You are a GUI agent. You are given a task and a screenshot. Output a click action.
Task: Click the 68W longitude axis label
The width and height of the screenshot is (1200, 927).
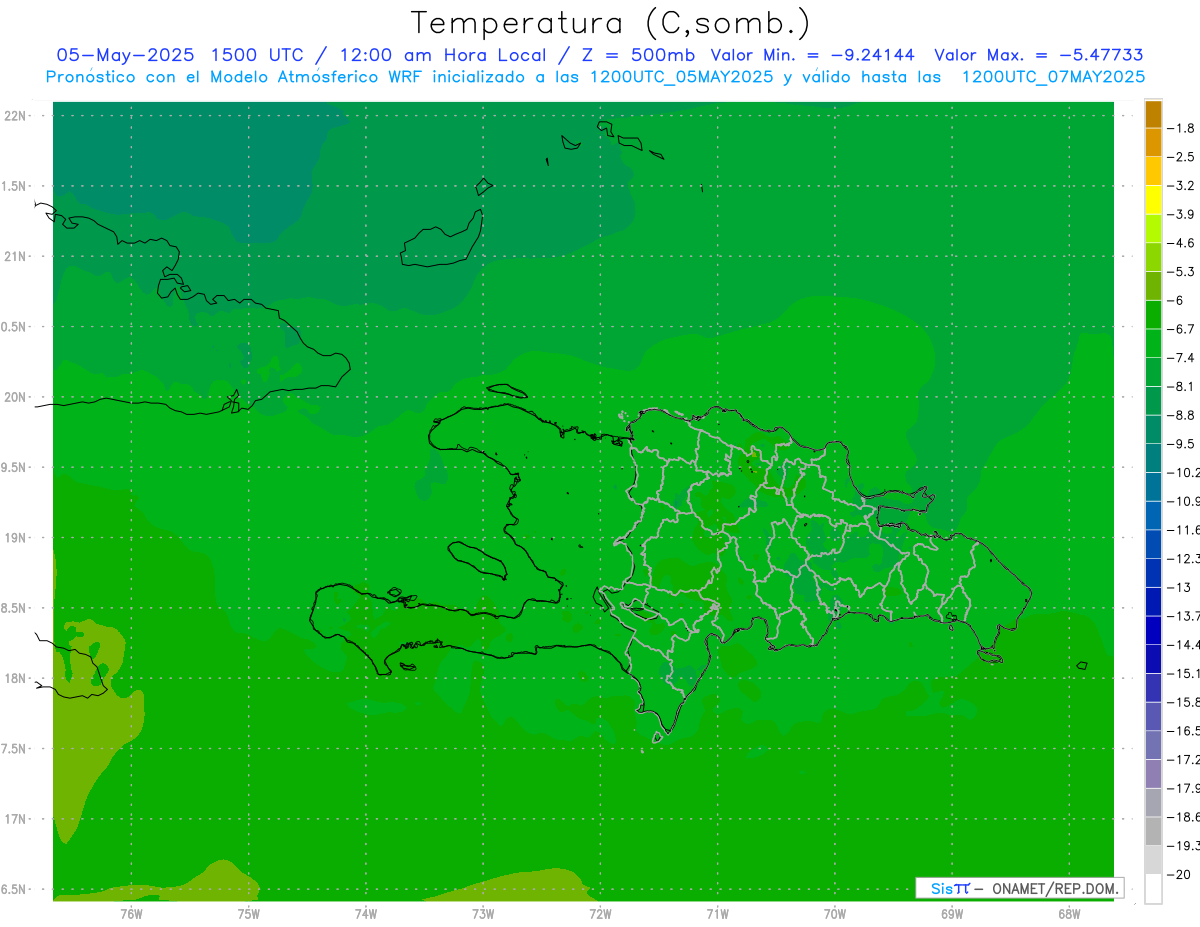coord(1068,913)
